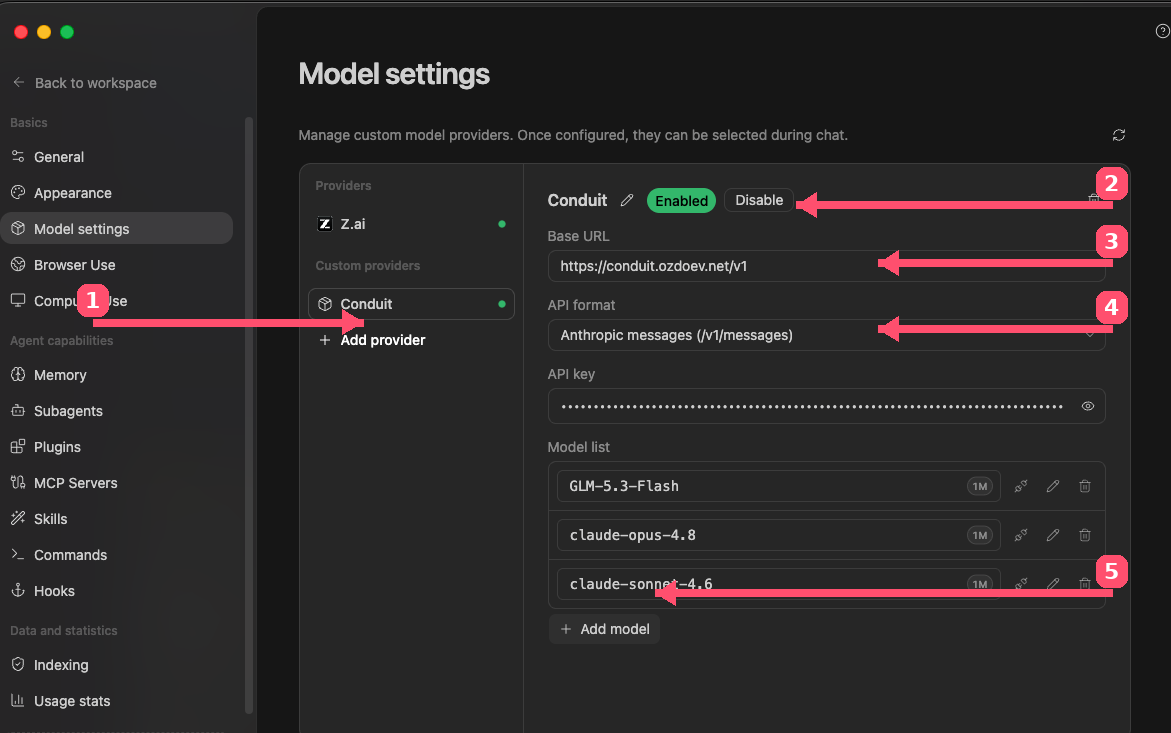
Task: Edit the claude-sonnet-4.6 model entry
Action: 1053,584
